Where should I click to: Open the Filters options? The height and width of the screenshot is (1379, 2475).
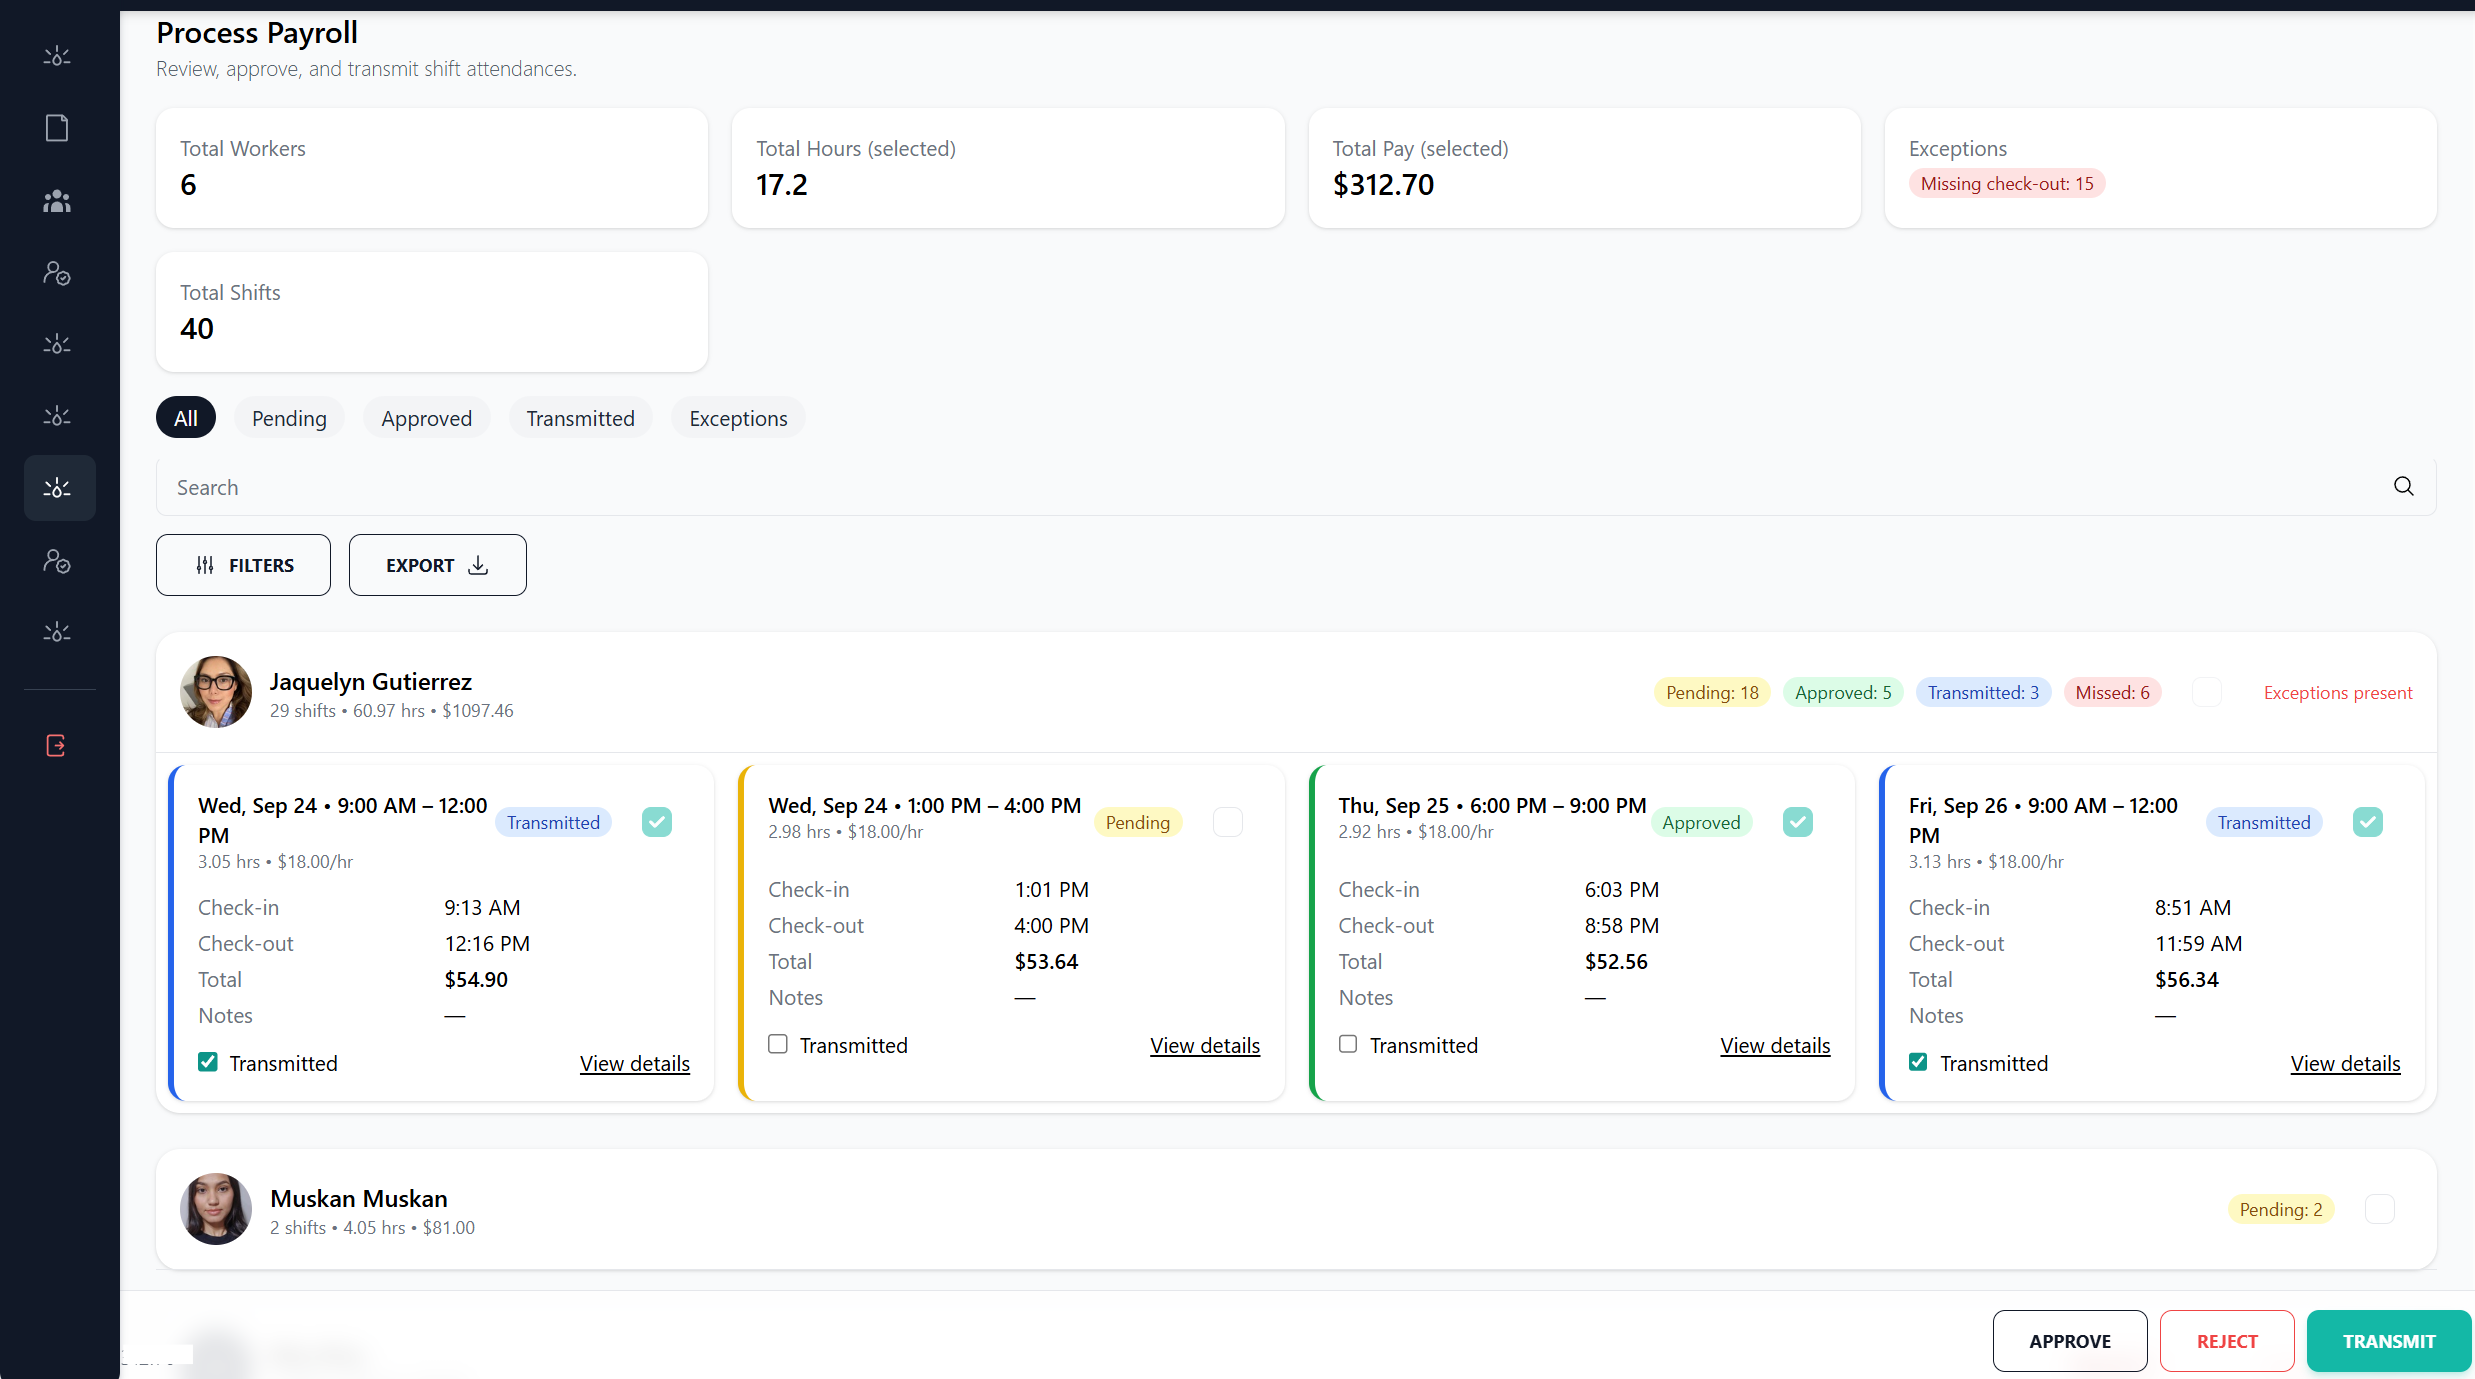click(x=243, y=565)
